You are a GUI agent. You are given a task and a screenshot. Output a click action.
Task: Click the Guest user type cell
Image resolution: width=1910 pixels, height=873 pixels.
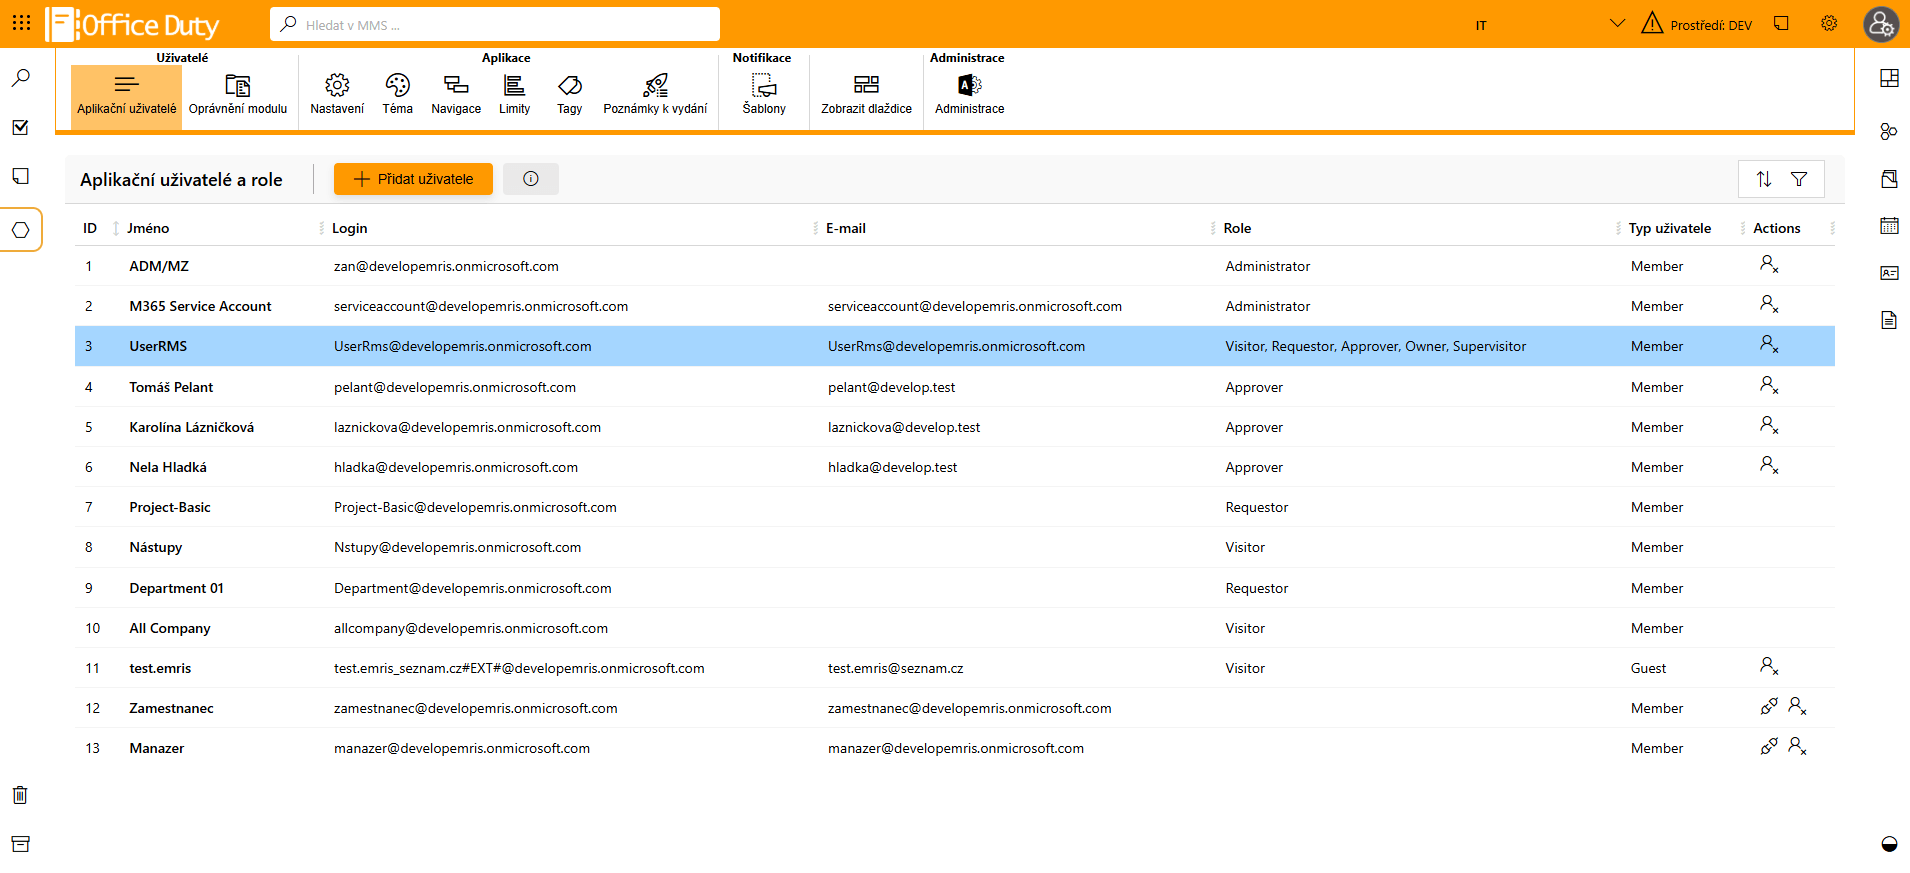coord(1648,668)
